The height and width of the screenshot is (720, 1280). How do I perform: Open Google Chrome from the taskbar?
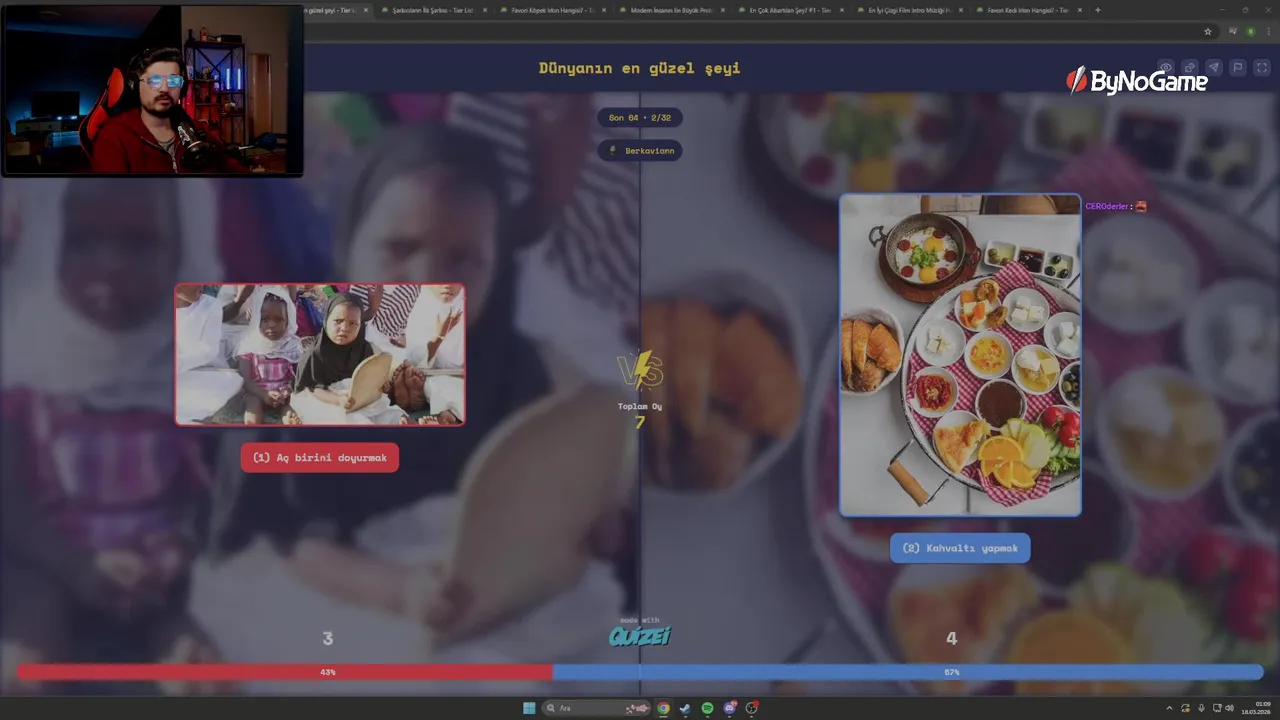pyautogui.click(x=663, y=708)
